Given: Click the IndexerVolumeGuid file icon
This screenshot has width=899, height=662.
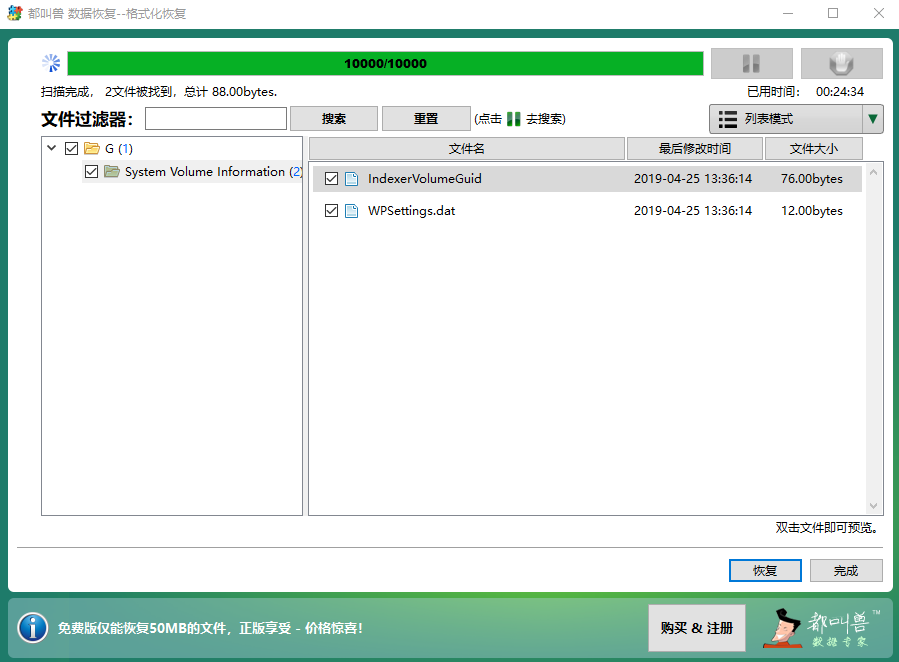Looking at the screenshot, I should tap(351, 179).
